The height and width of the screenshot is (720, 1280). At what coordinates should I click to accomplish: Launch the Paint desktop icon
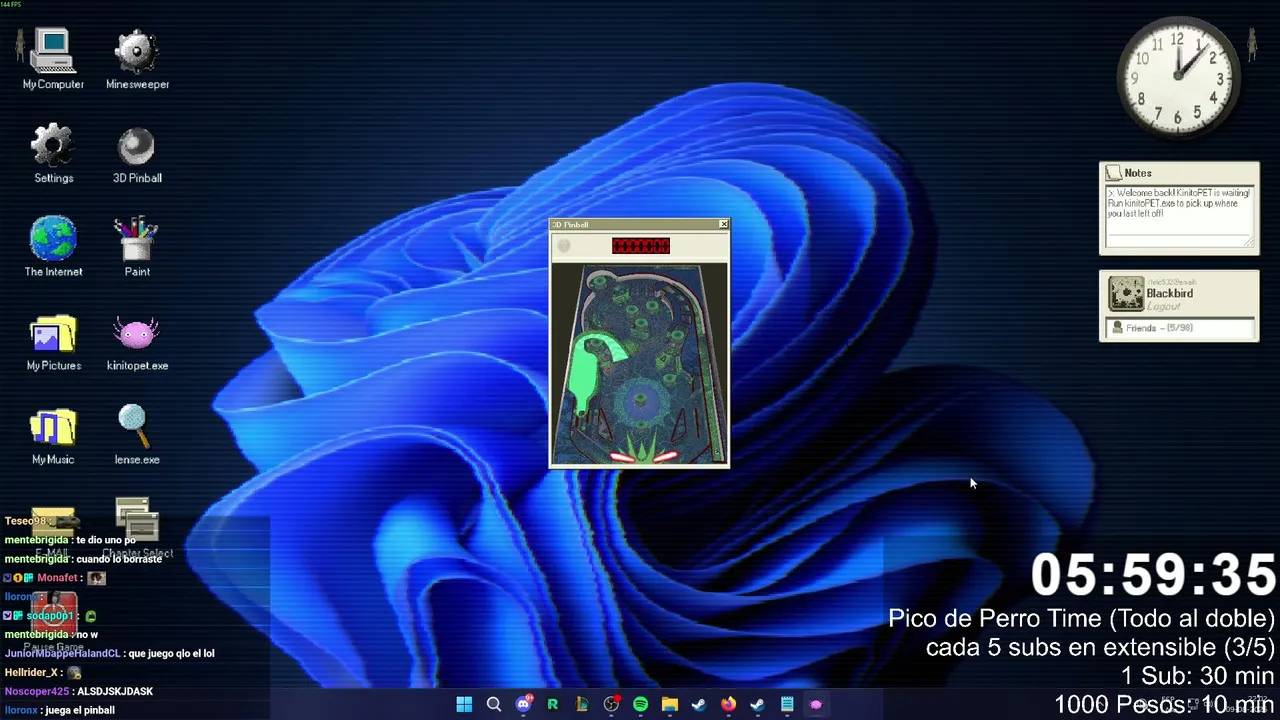point(137,246)
